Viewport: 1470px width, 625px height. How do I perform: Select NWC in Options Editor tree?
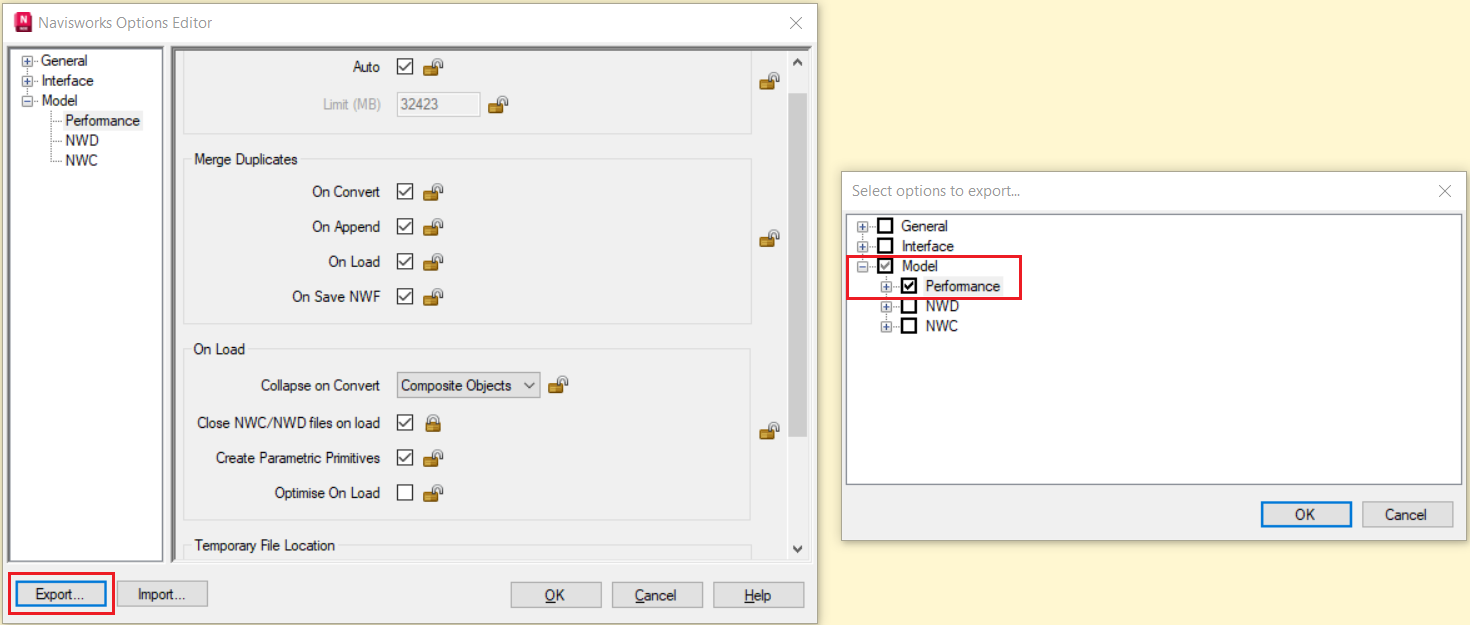tap(82, 161)
